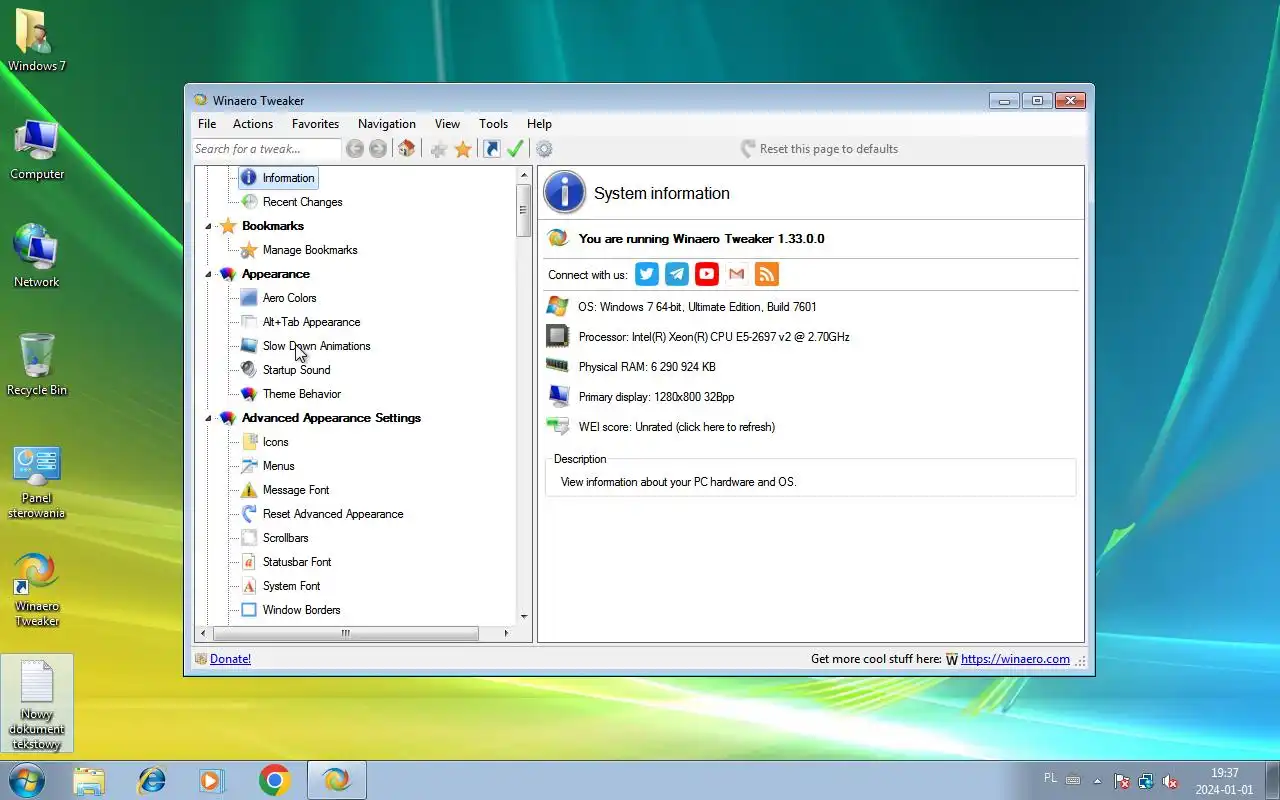Select Scrollbars tree item
Image resolution: width=1280 pixels, height=800 pixels.
[x=285, y=538]
